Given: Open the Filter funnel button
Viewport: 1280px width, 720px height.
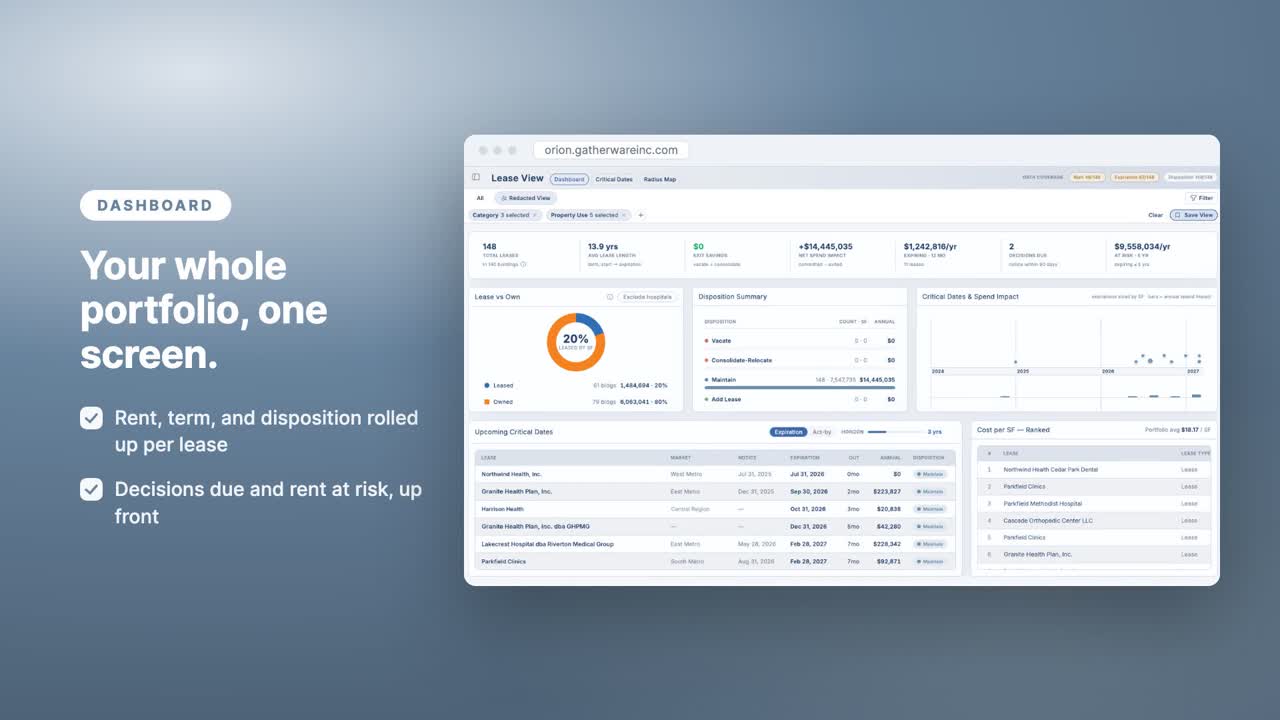Looking at the screenshot, I should pos(1200,198).
